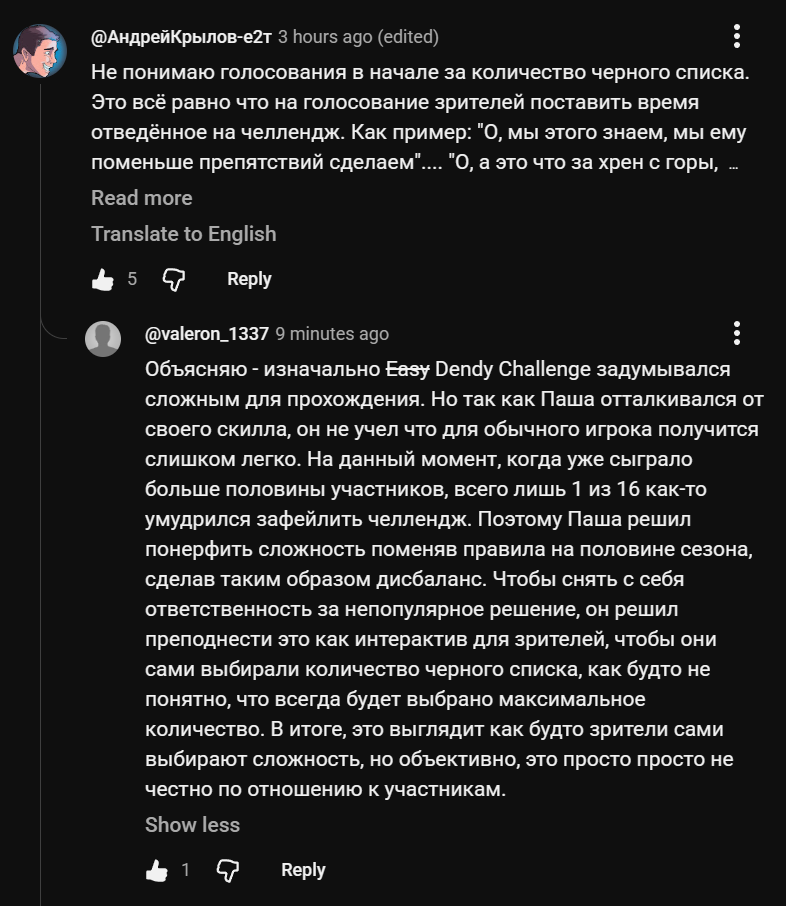Like the reply from valeron_1337

click(157, 870)
